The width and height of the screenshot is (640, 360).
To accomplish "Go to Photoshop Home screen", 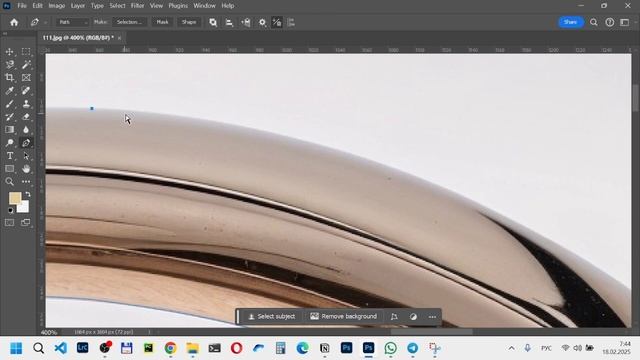I will [14, 22].
